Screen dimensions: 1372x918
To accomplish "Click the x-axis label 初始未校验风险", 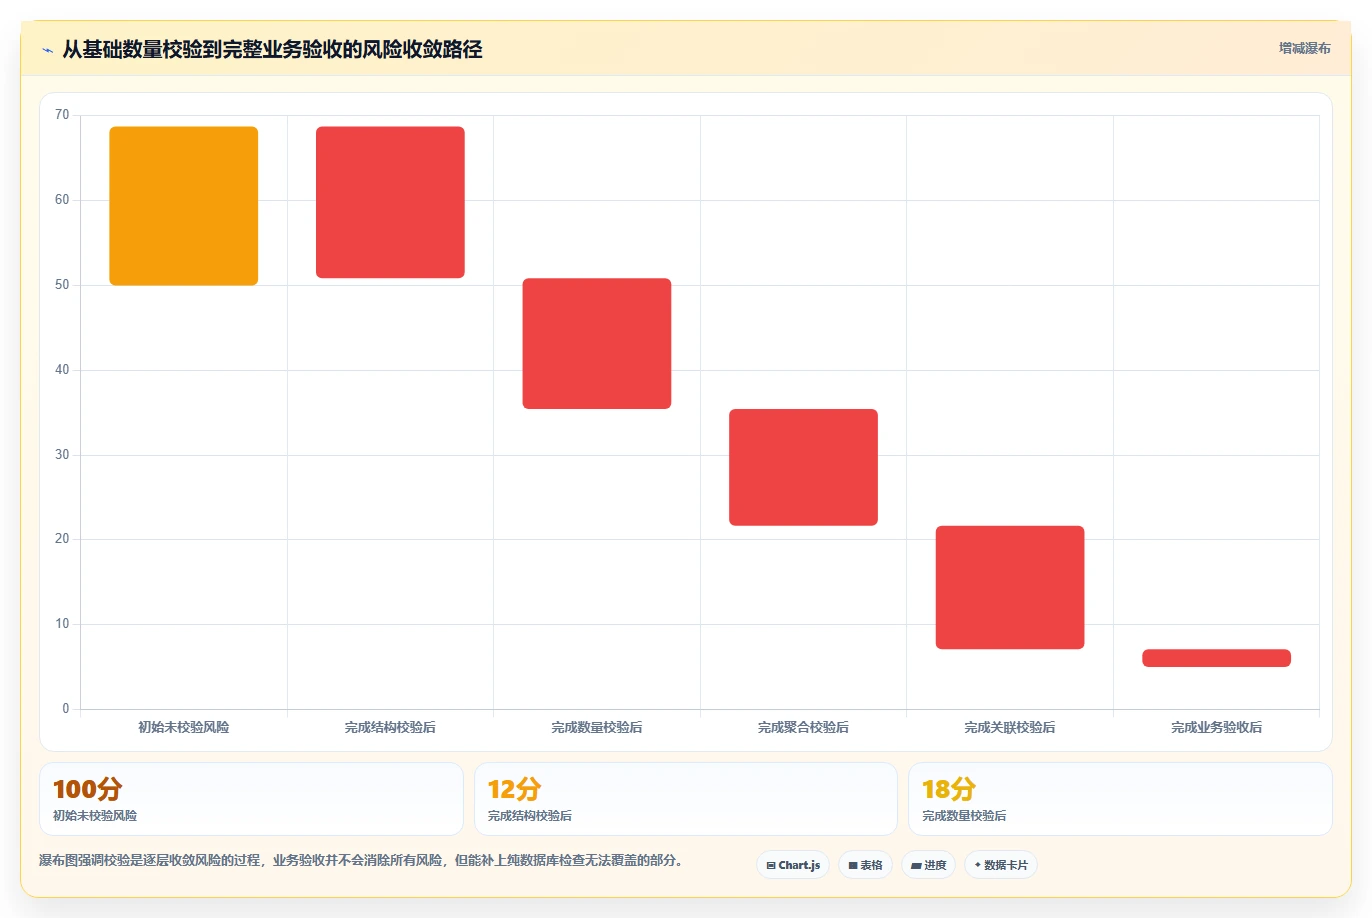I will (x=184, y=728).
